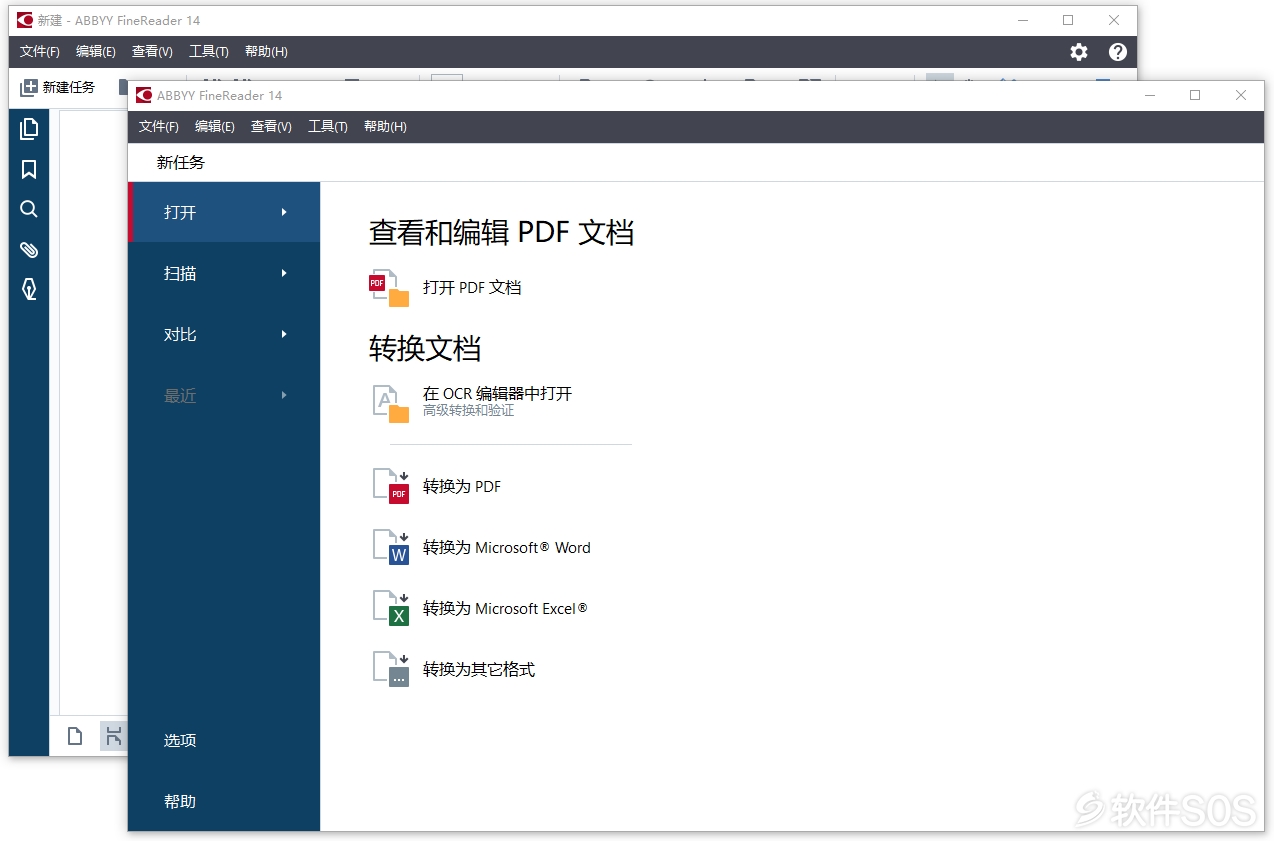Screen dimensions: 1274x841
Task: Open 工具(T) menu in back window
Action: [x=209, y=51]
